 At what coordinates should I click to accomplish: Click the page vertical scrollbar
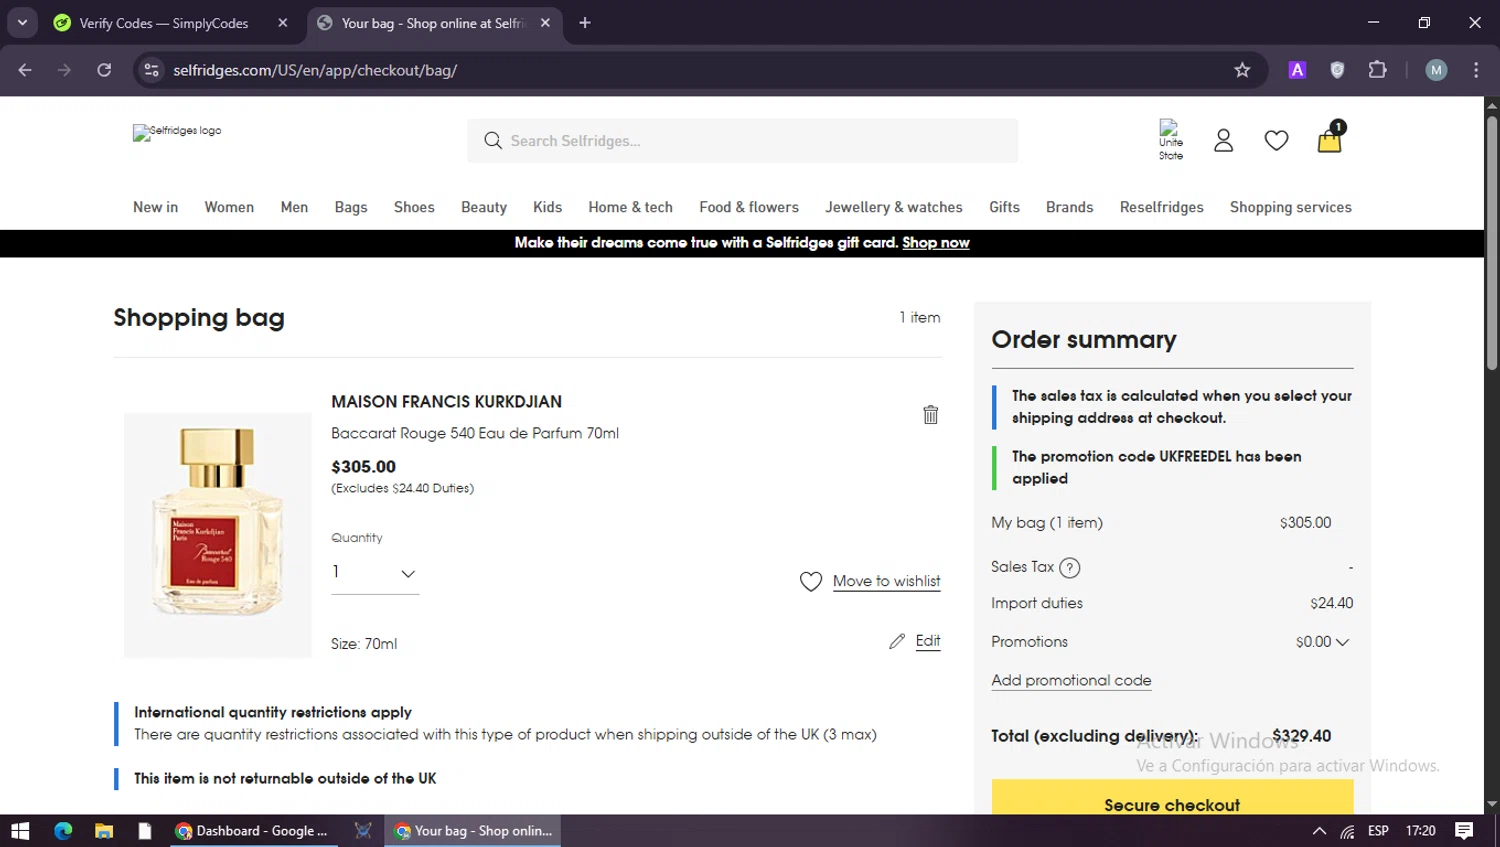pos(1491,244)
